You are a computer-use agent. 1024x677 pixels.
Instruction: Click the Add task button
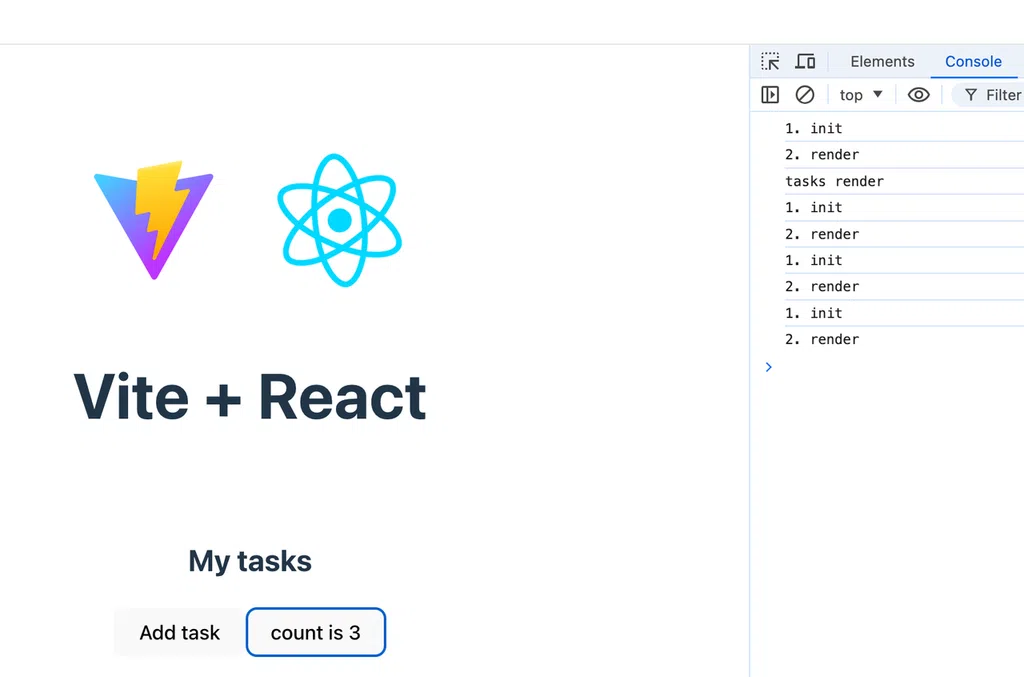tap(180, 633)
